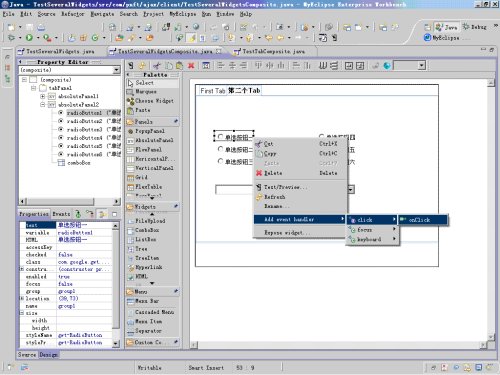Choose Test/Preview from context menu
The height and width of the screenshot is (375, 500).
tap(300, 187)
